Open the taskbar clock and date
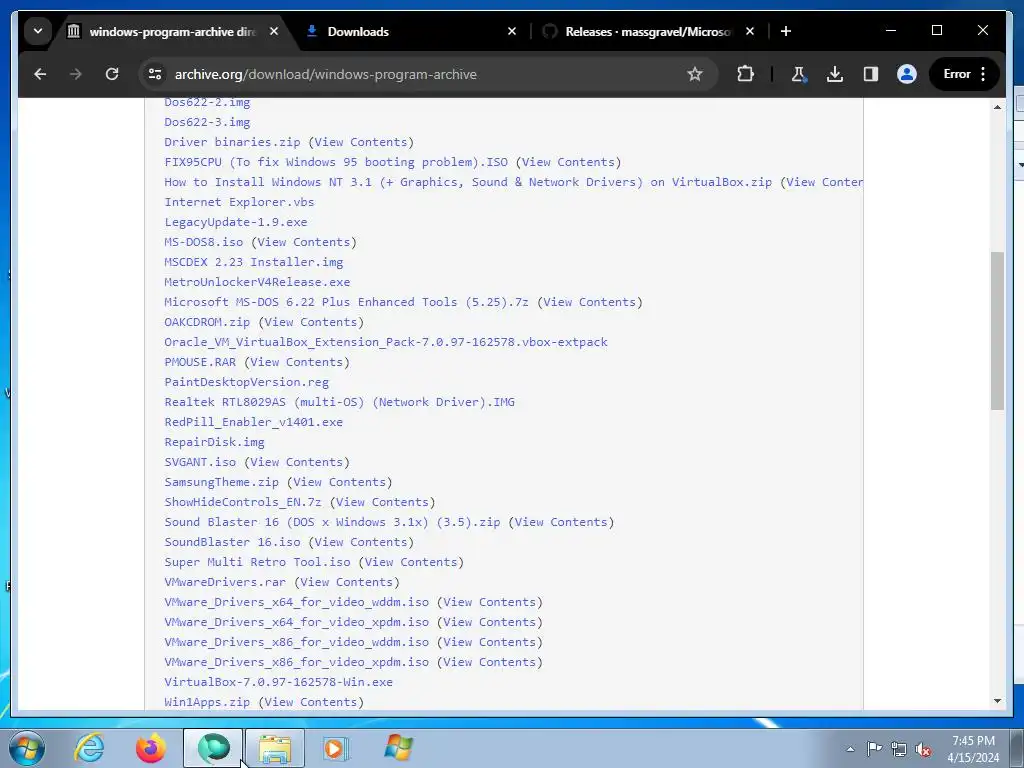1024x768 pixels. coord(973,749)
